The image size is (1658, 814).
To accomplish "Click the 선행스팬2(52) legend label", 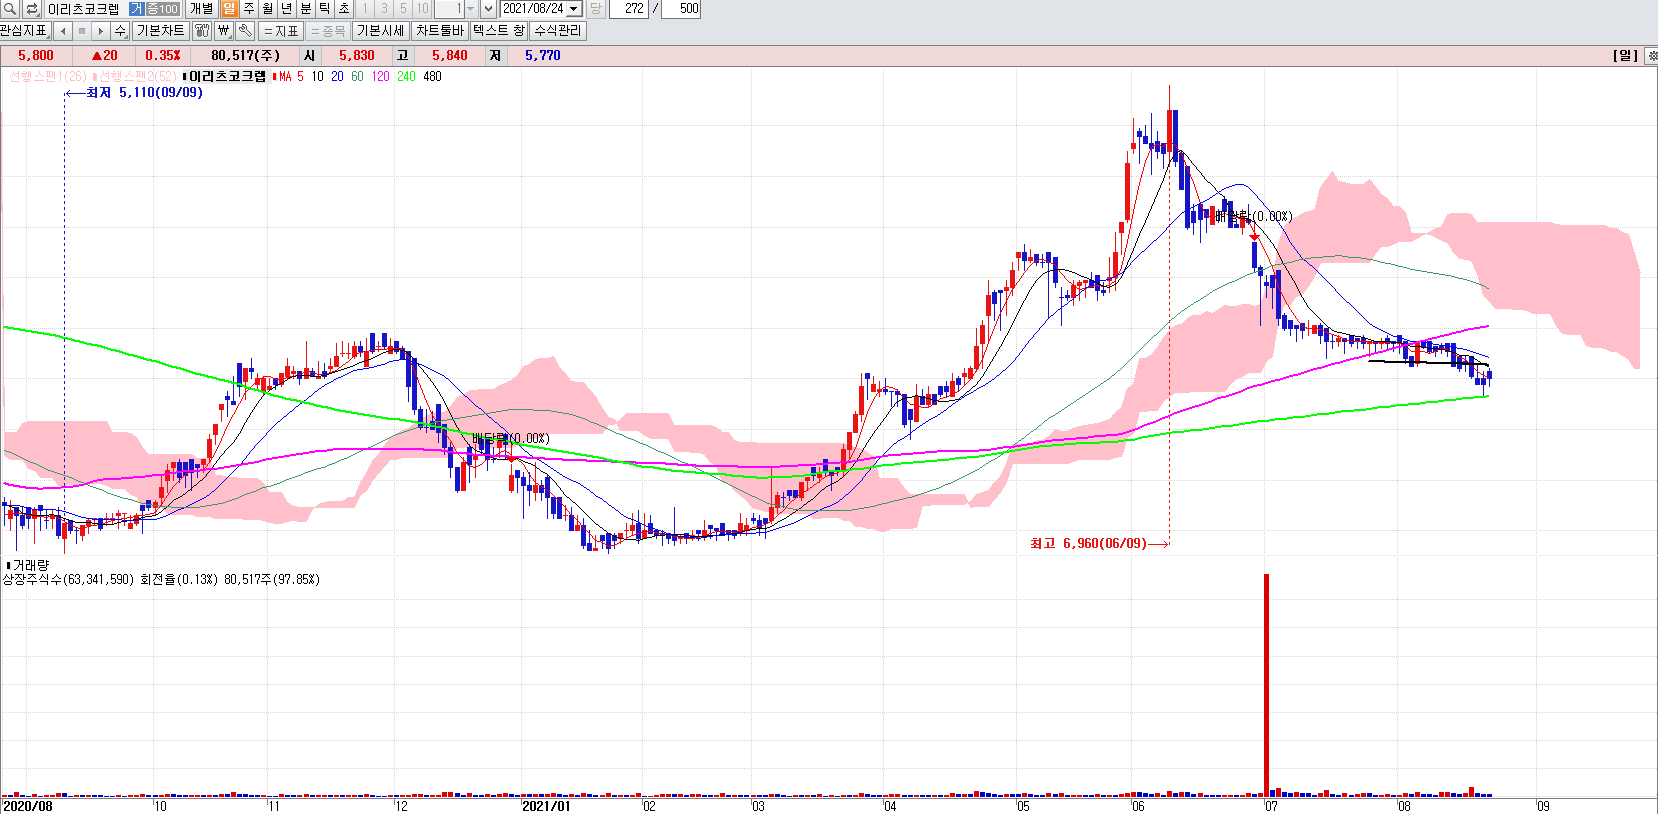I will 138,76.
